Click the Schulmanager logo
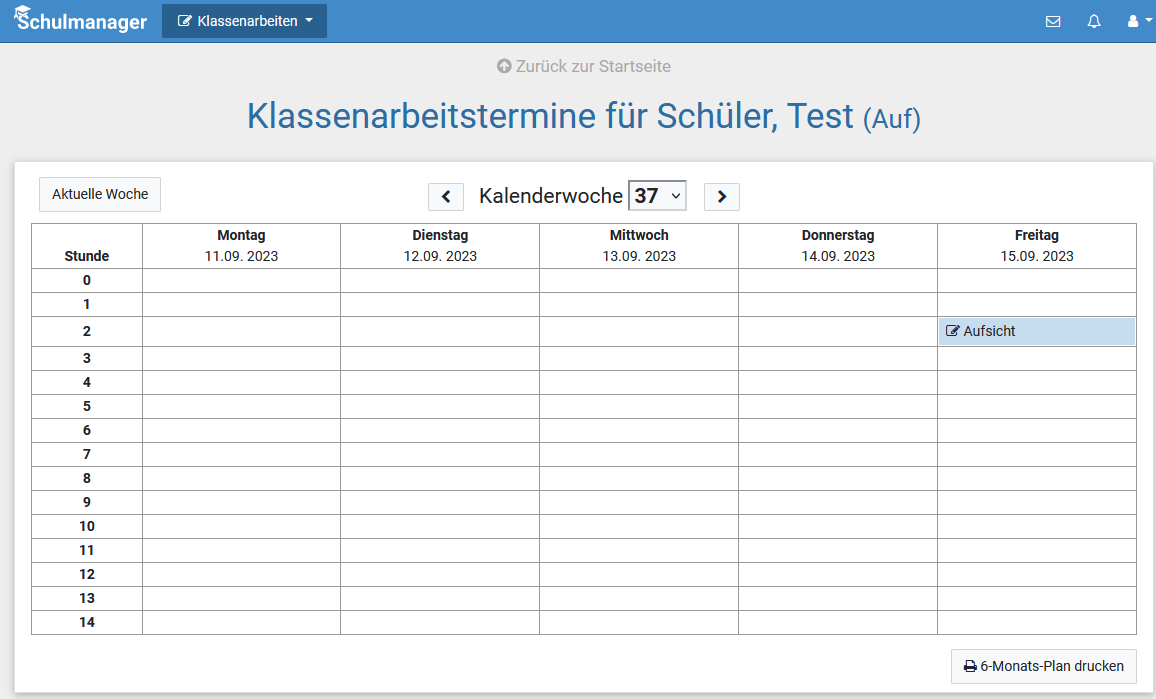Screen dimensions: 1156x699 pyautogui.click(x=80, y=20)
